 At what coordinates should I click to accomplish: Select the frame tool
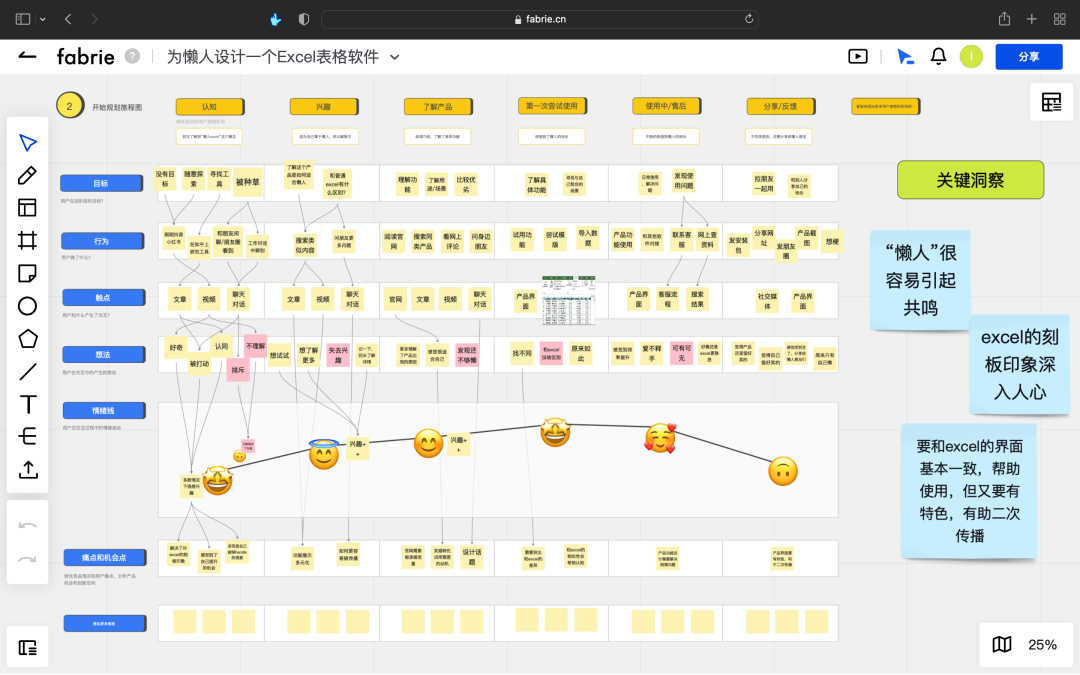(x=28, y=240)
